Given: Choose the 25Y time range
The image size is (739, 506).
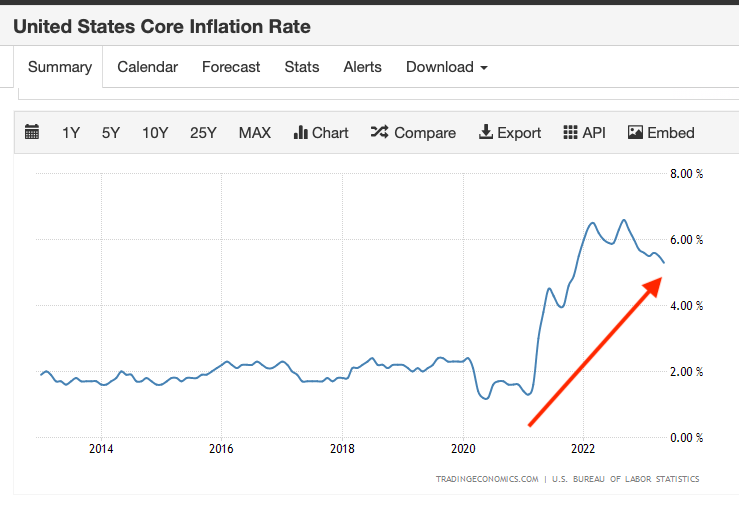Looking at the screenshot, I should pos(203,132).
